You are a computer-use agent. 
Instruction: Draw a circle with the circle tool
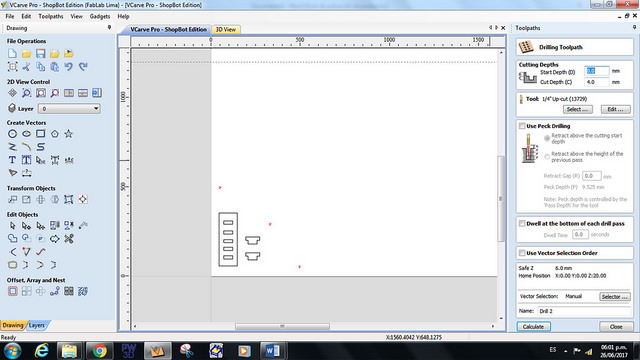[x=13, y=133]
